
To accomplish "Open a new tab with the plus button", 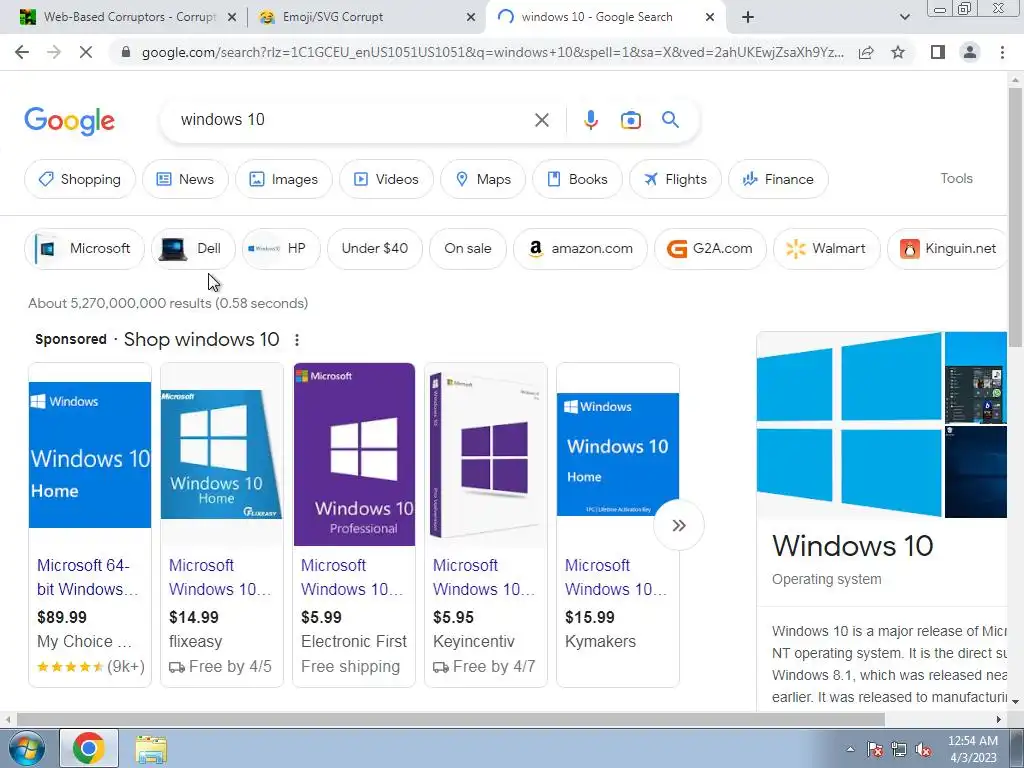I will [x=748, y=17].
